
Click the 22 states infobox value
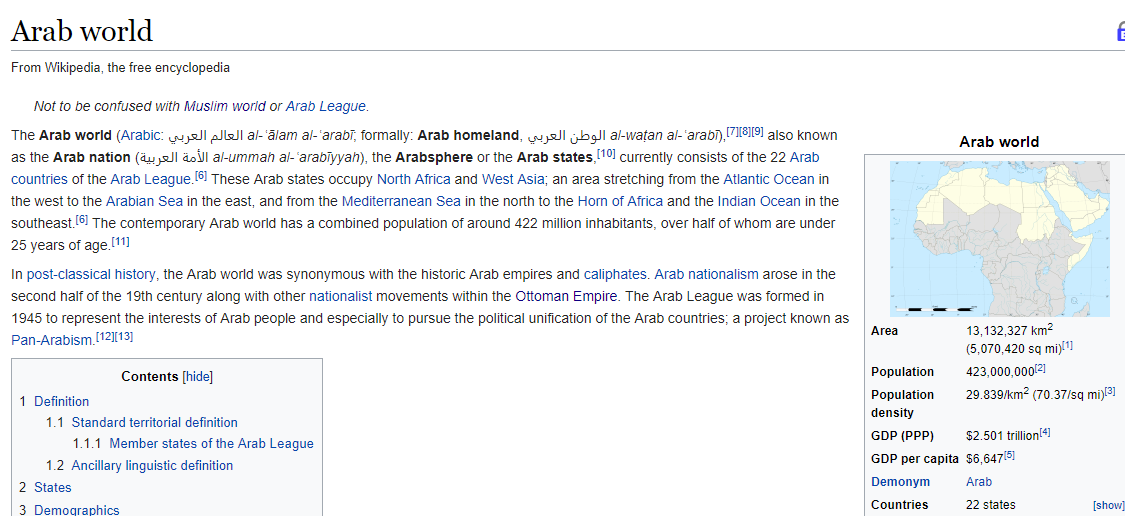point(991,505)
